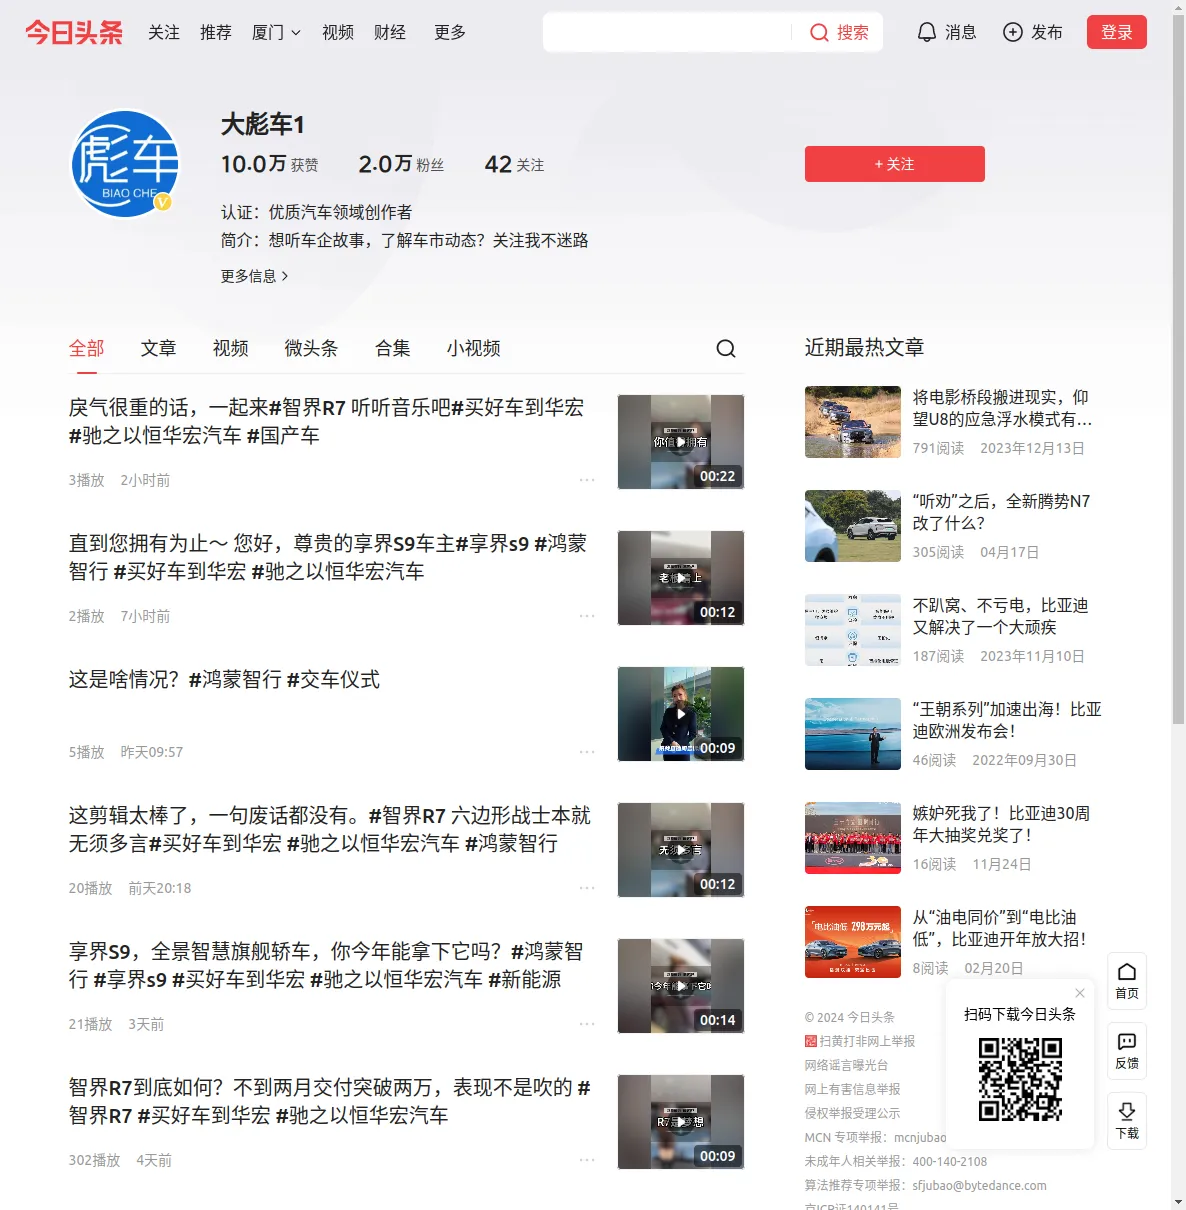1186x1210 pixels.
Task: Click thumbnail of 腾势N7 article
Action: (853, 526)
